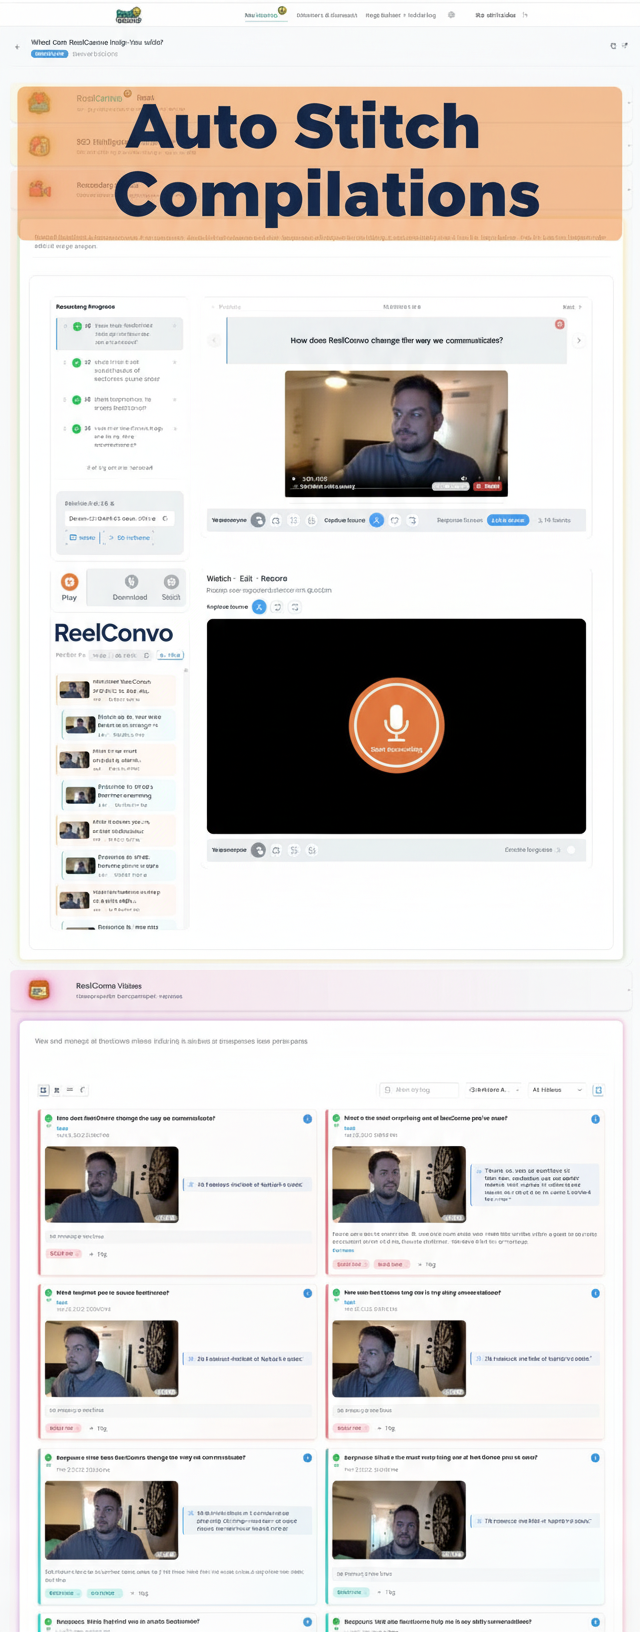The width and height of the screenshot is (640, 1632).
Task: Click the red icon on question banner
Action: point(559,324)
